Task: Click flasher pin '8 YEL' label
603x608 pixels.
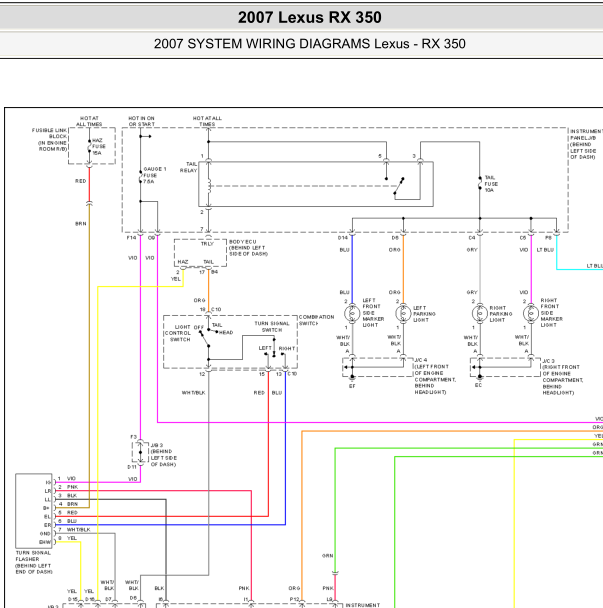Action: (x=67, y=538)
